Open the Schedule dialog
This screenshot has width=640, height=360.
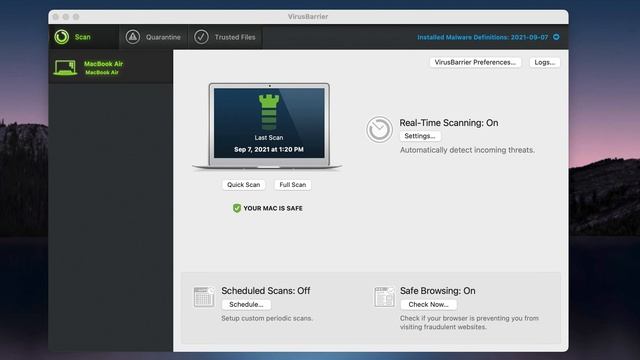(246, 304)
